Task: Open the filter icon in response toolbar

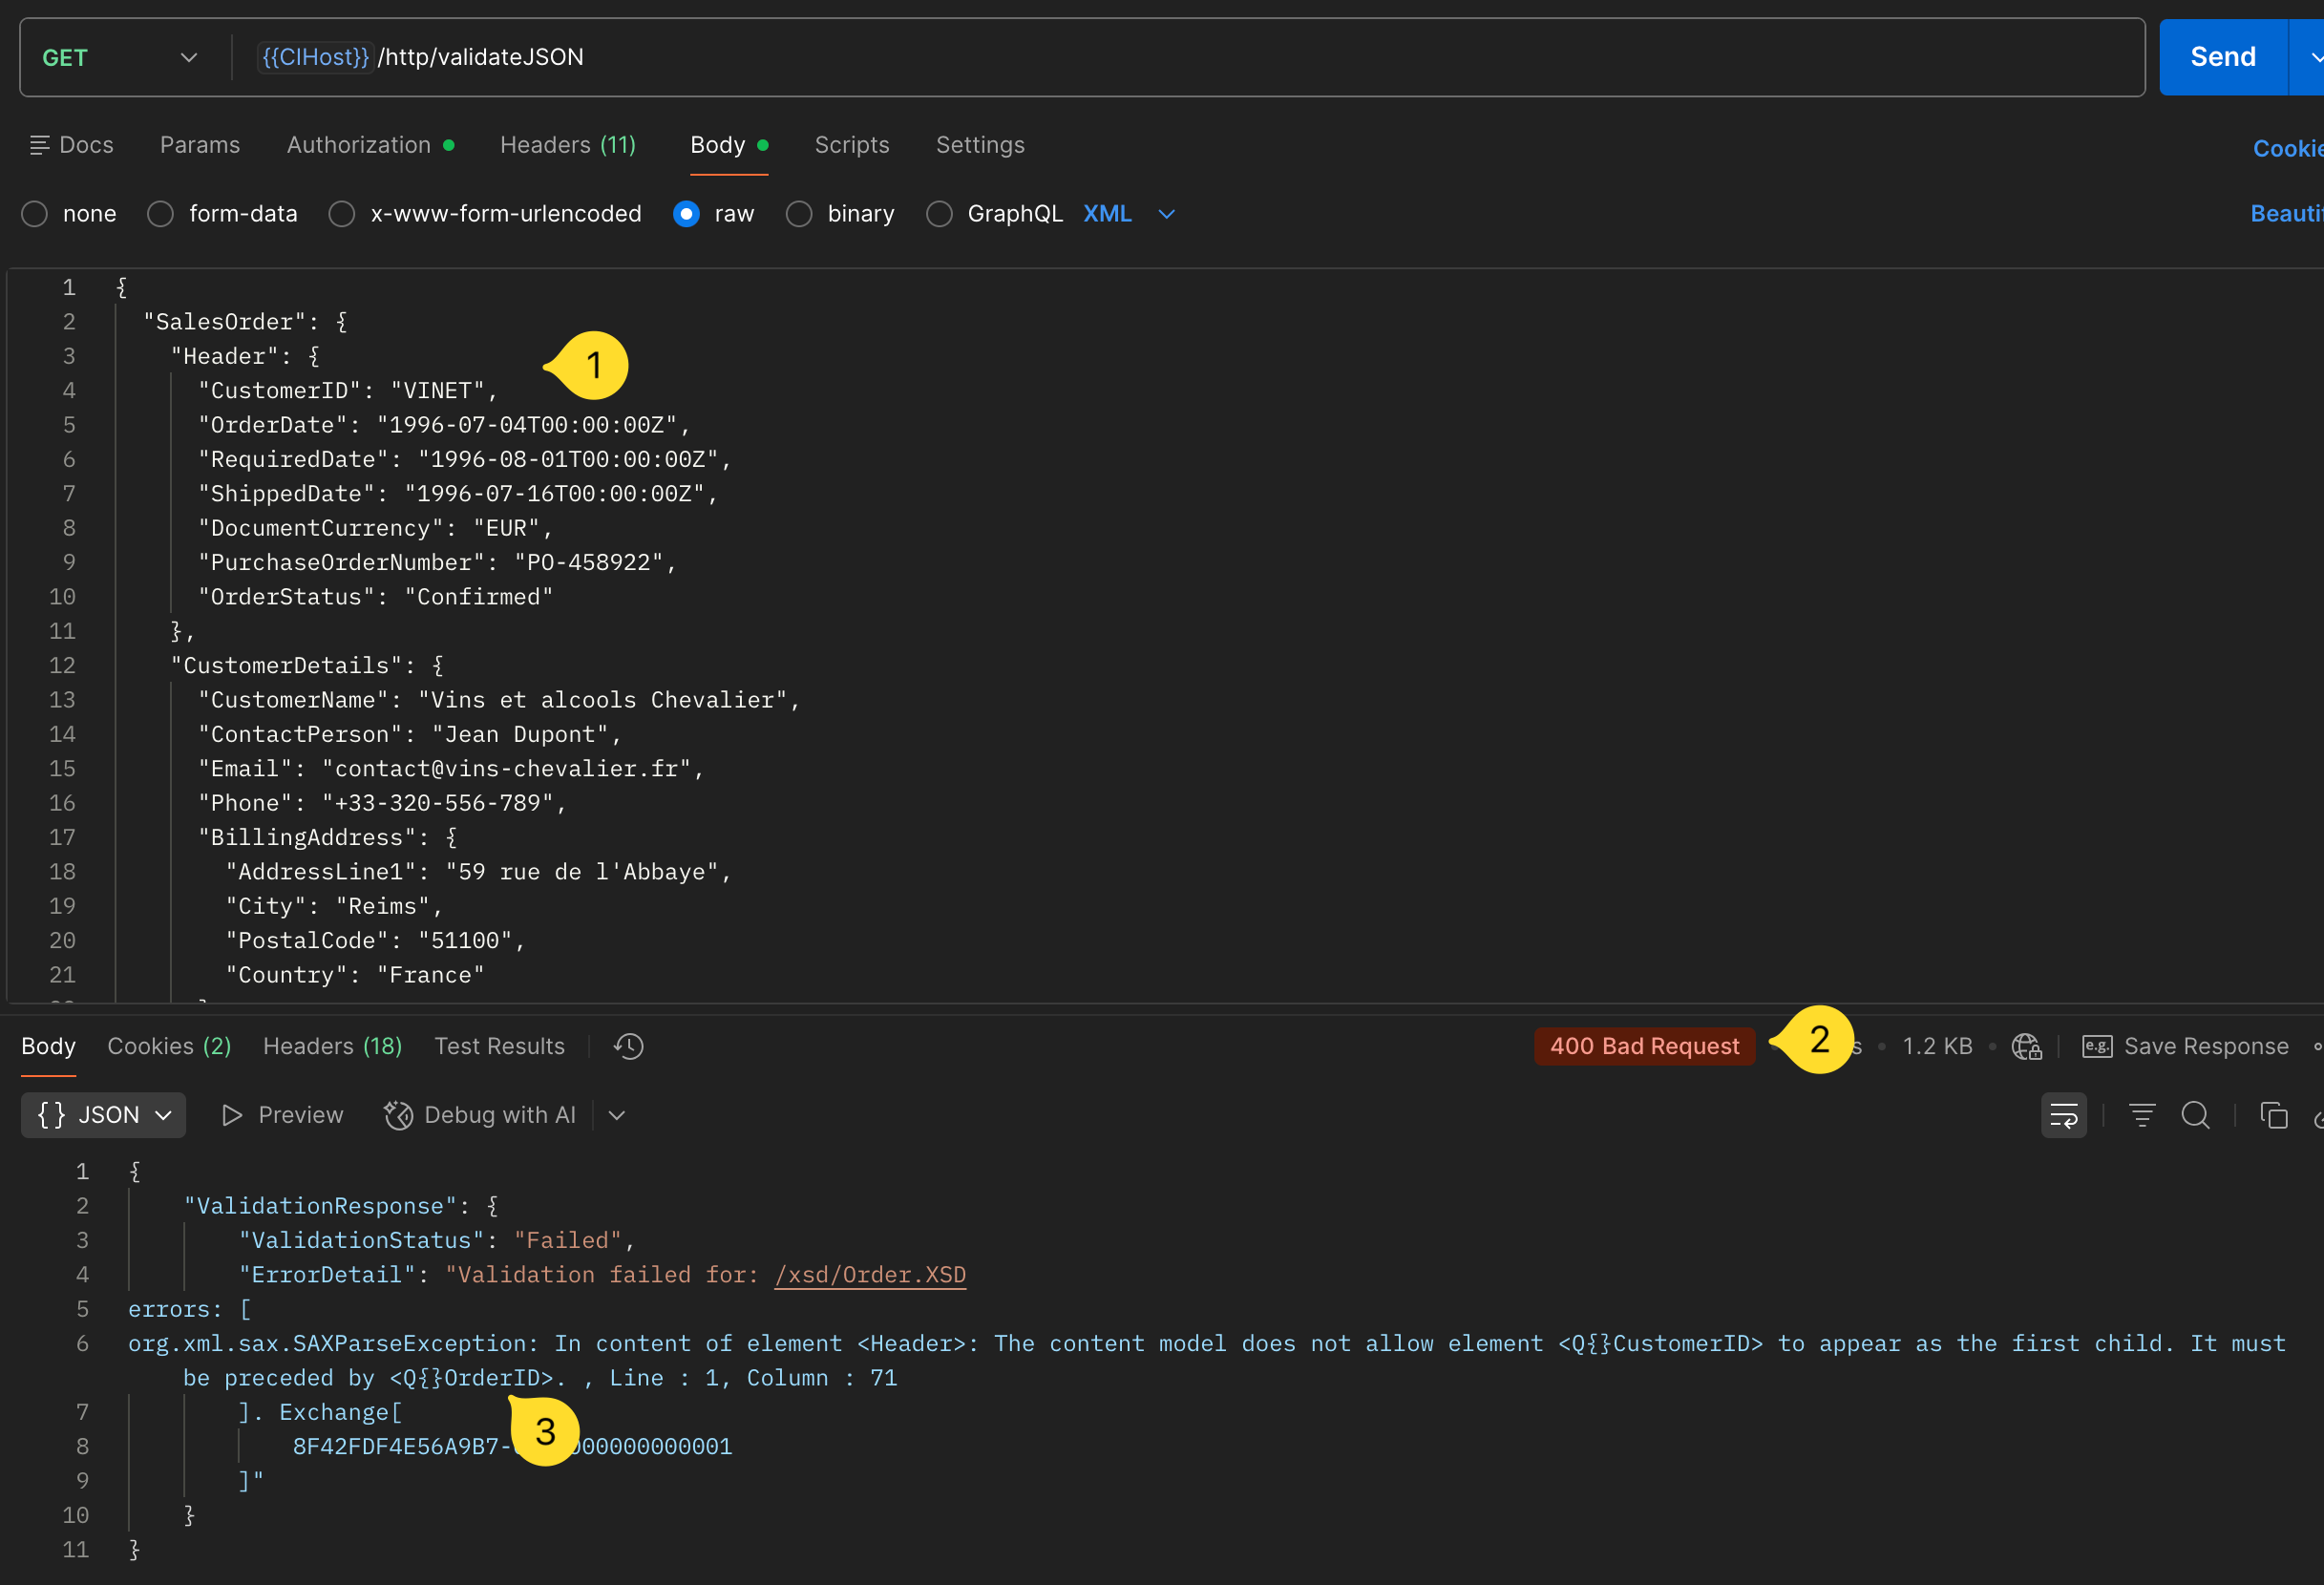Action: click(x=2141, y=1114)
